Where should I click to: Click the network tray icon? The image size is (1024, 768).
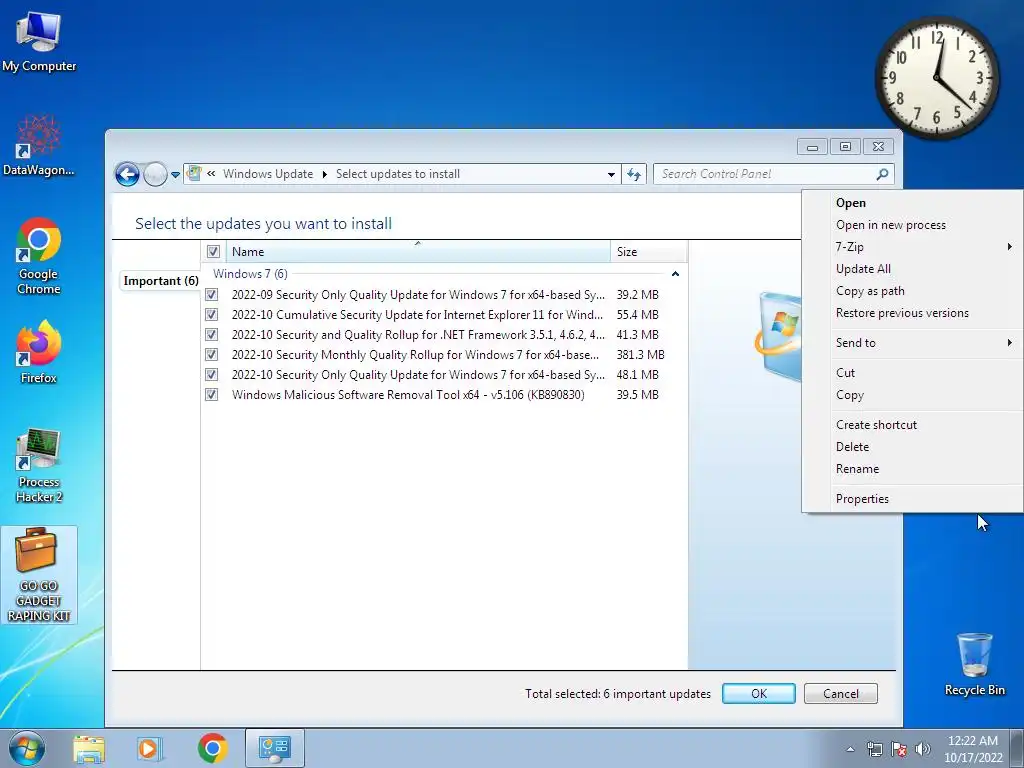tap(874, 749)
